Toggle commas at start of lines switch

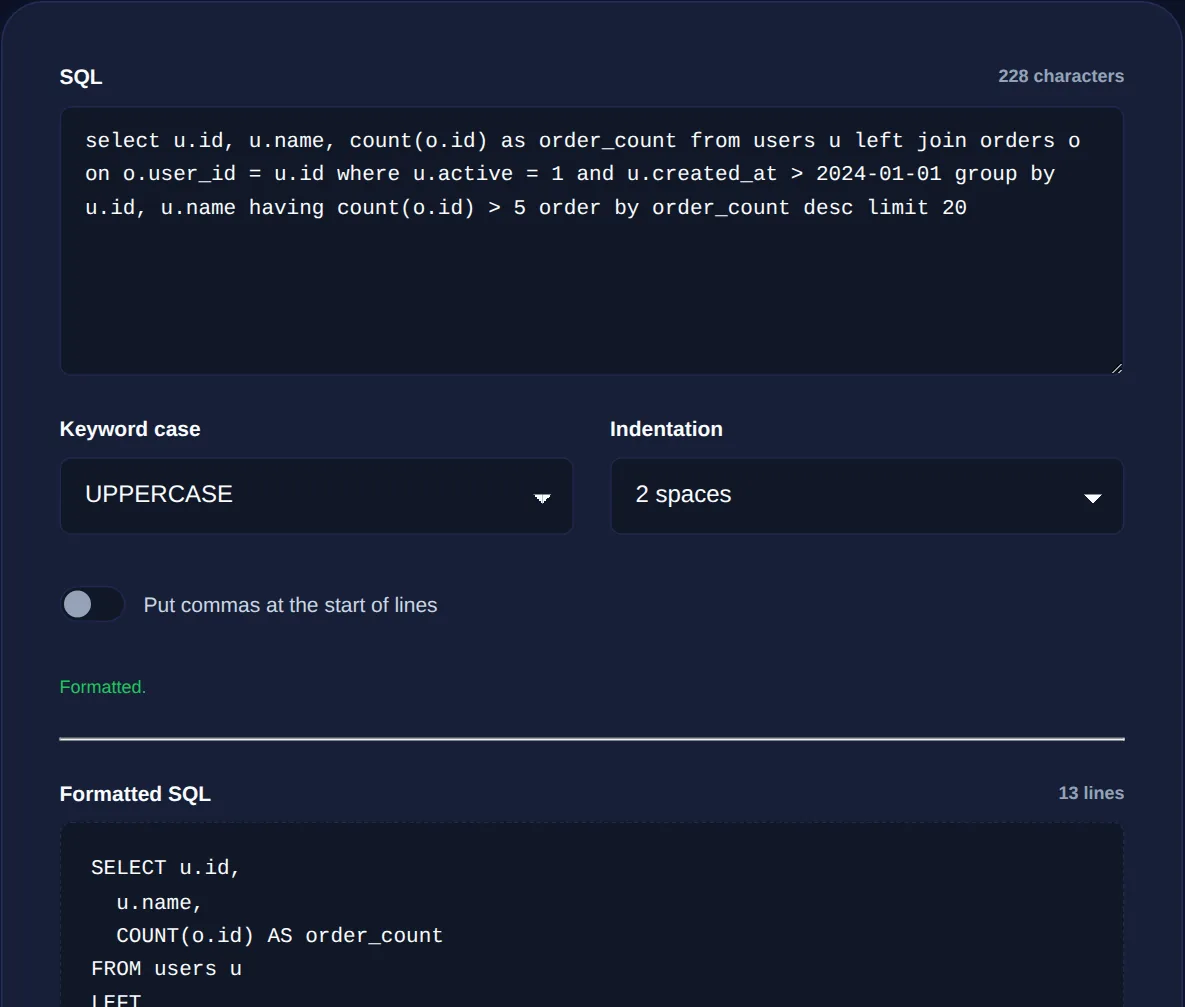point(92,605)
